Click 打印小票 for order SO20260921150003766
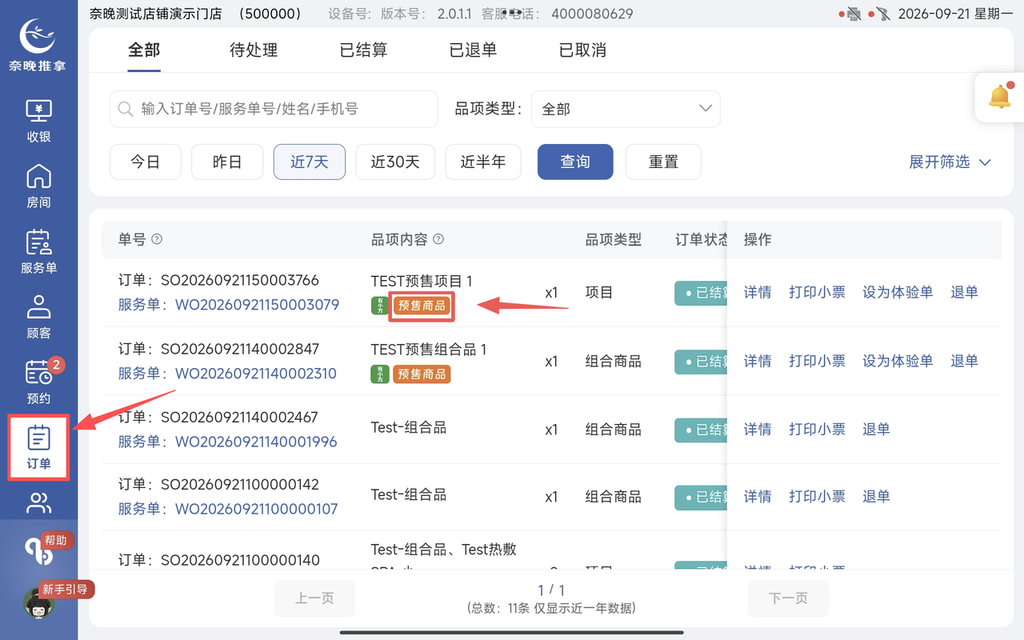Image resolution: width=1024 pixels, height=640 pixels. point(817,293)
